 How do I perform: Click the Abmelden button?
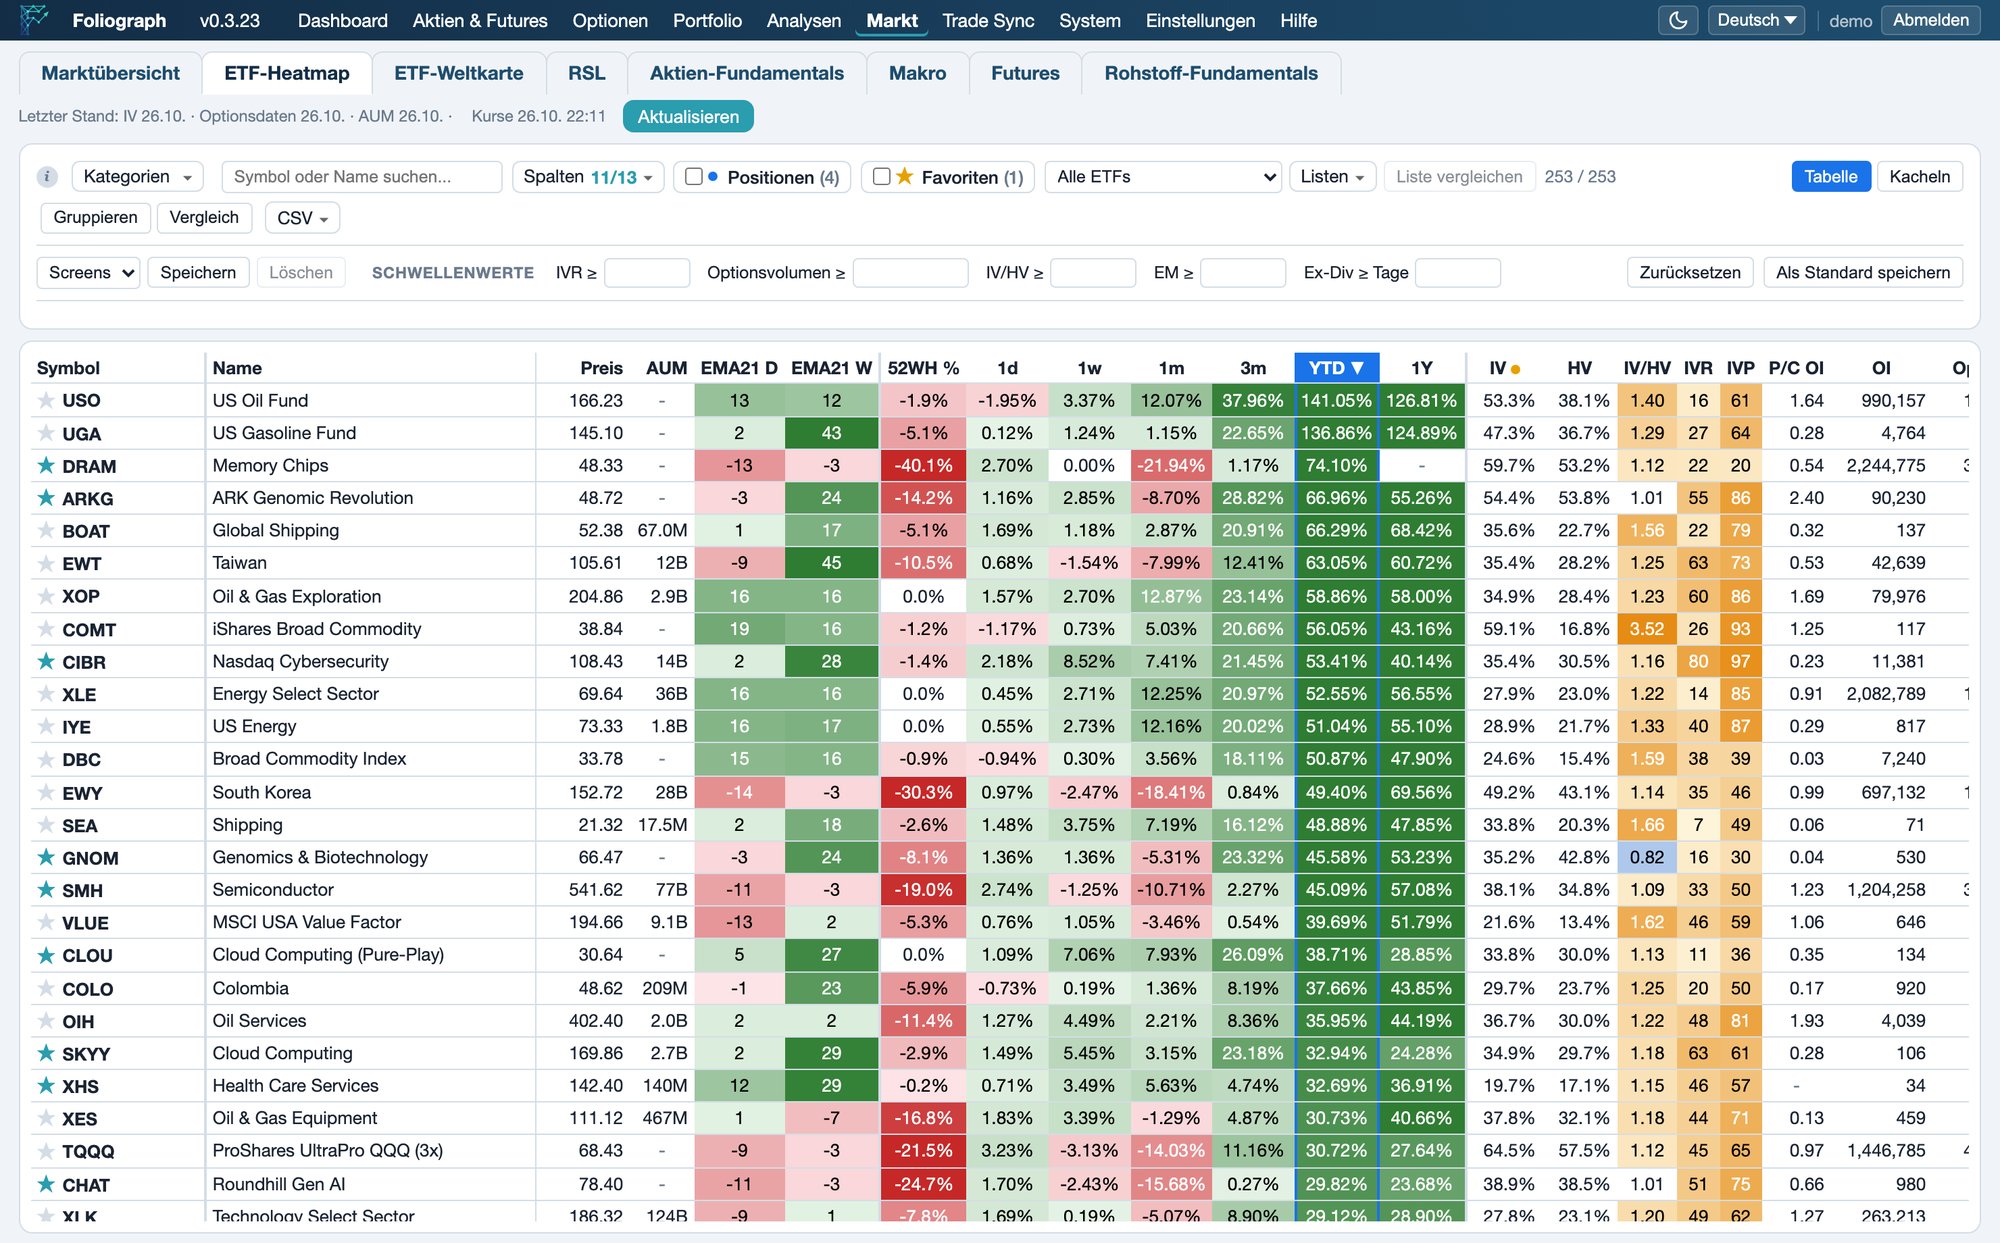(1930, 20)
